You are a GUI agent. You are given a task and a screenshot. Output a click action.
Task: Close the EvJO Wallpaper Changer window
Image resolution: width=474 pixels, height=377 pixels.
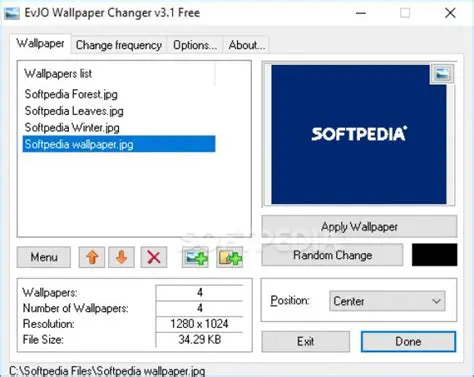coord(450,13)
